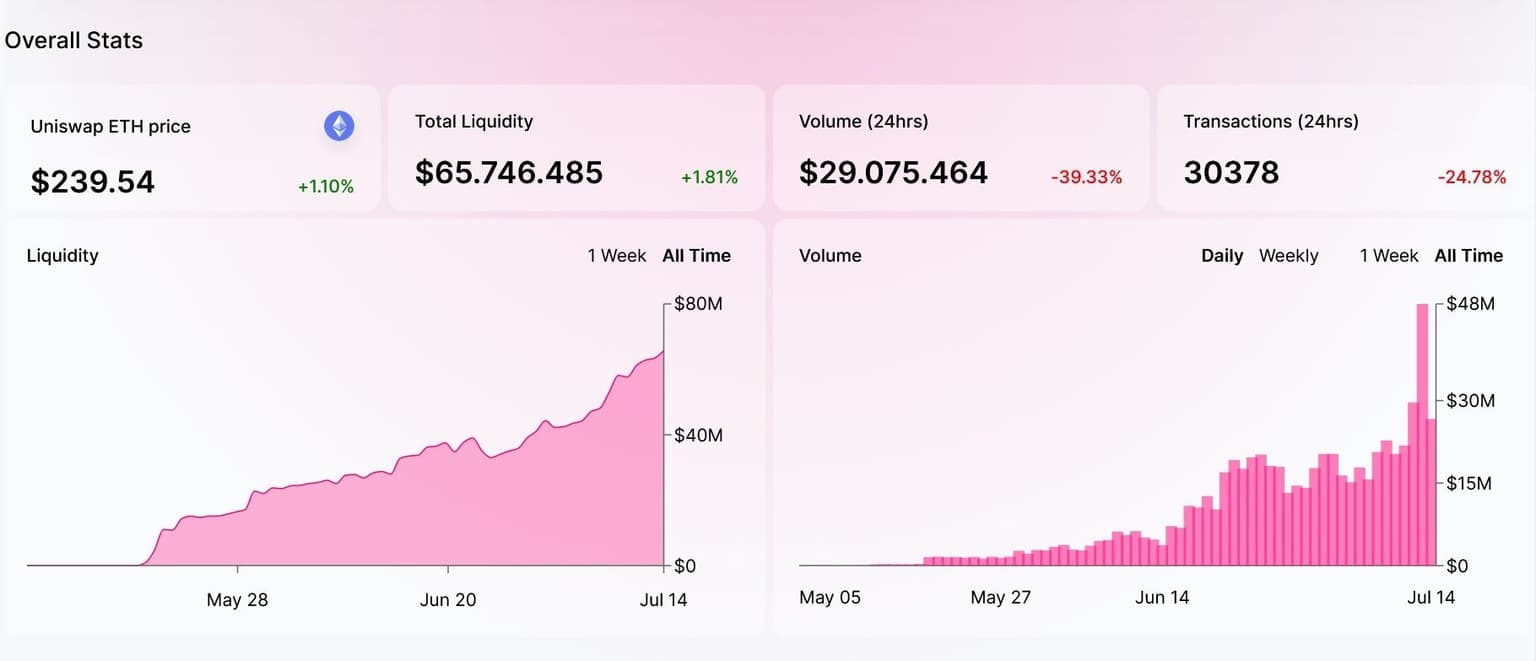Select 1 Week range for Liquidity chart
This screenshot has width=1536, height=661.
[x=616, y=256]
